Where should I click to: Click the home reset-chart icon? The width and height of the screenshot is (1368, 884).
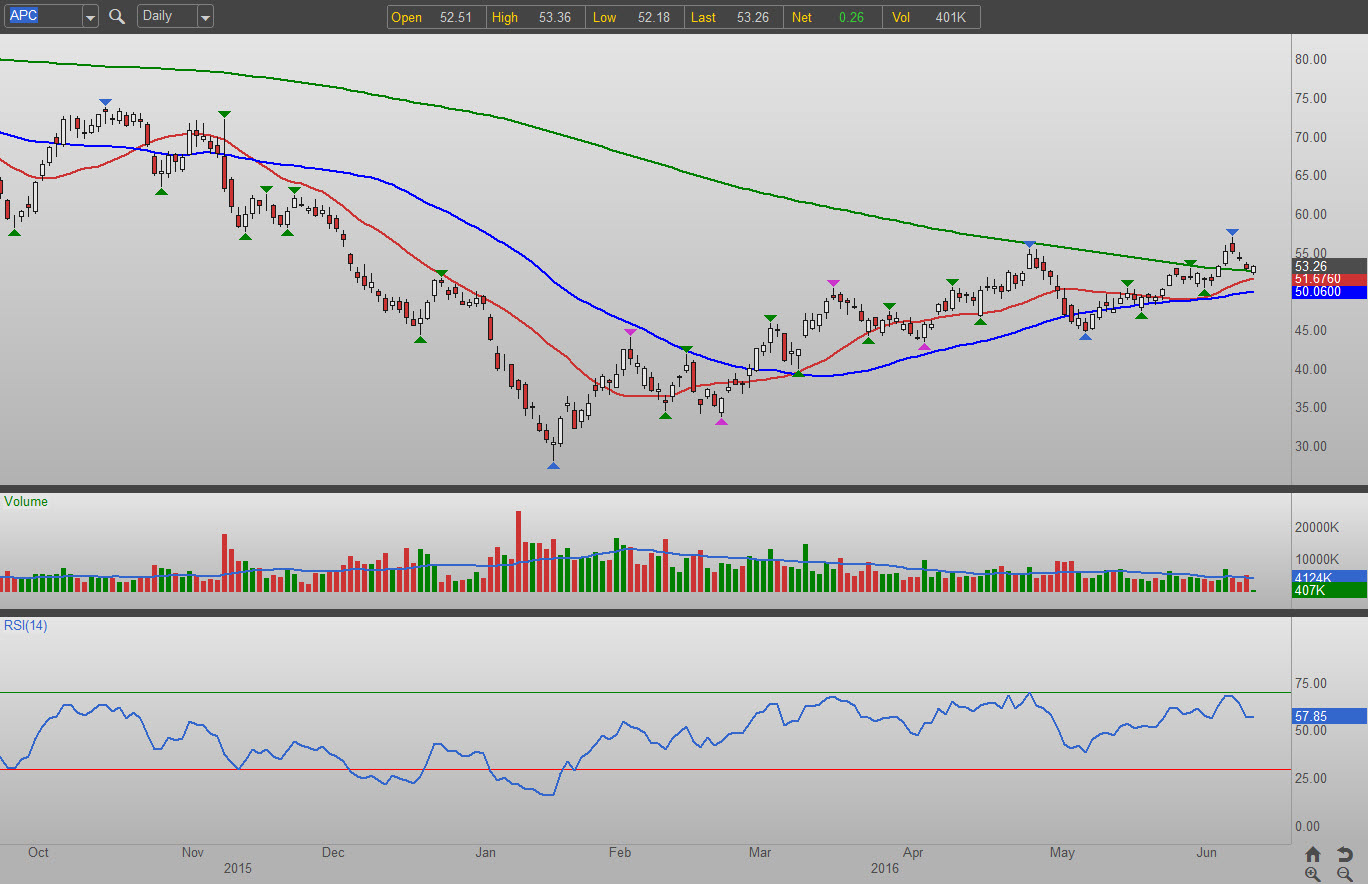click(1313, 854)
